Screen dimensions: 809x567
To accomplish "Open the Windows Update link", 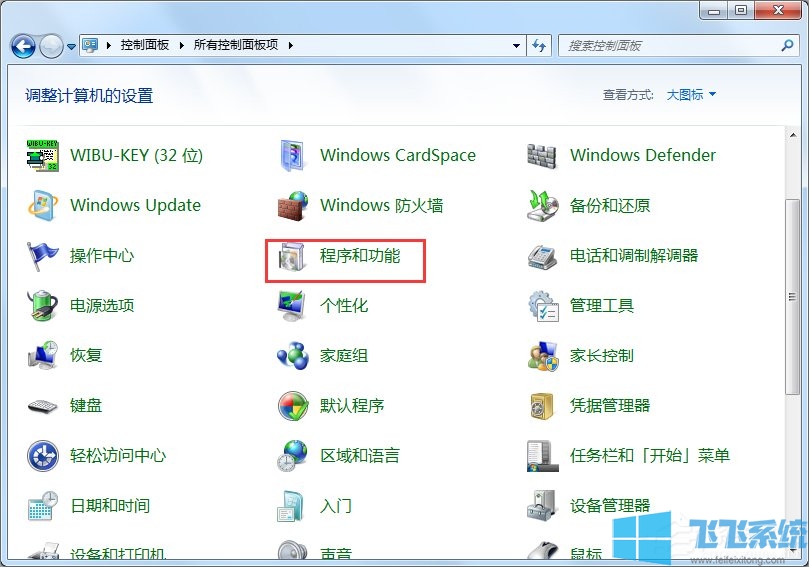I will pos(135,206).
